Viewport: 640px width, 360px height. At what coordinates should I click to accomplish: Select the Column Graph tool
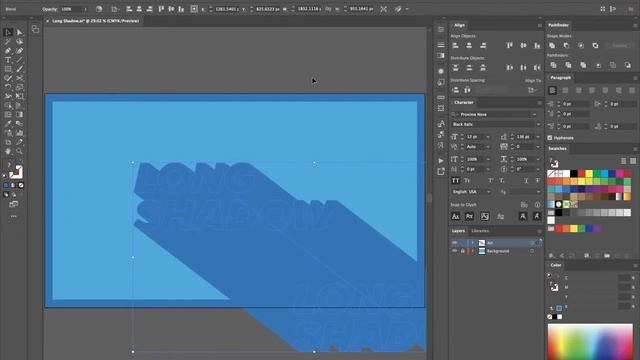point(20,133)
